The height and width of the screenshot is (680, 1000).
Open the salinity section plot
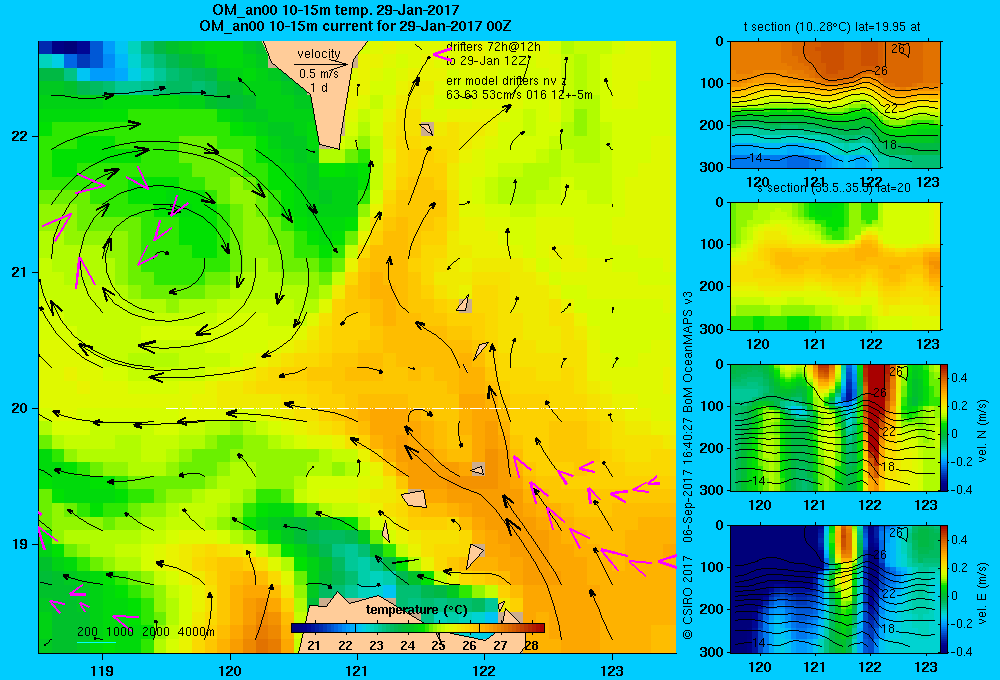pos(835,266)
